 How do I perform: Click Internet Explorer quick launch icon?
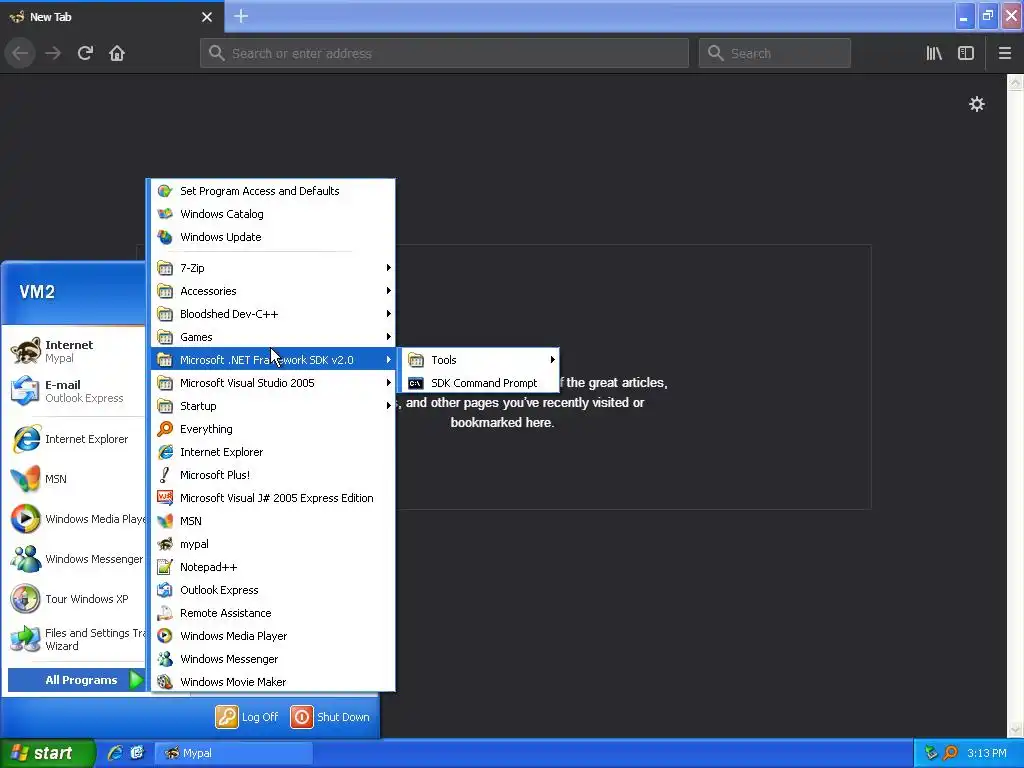click(114, 753)
